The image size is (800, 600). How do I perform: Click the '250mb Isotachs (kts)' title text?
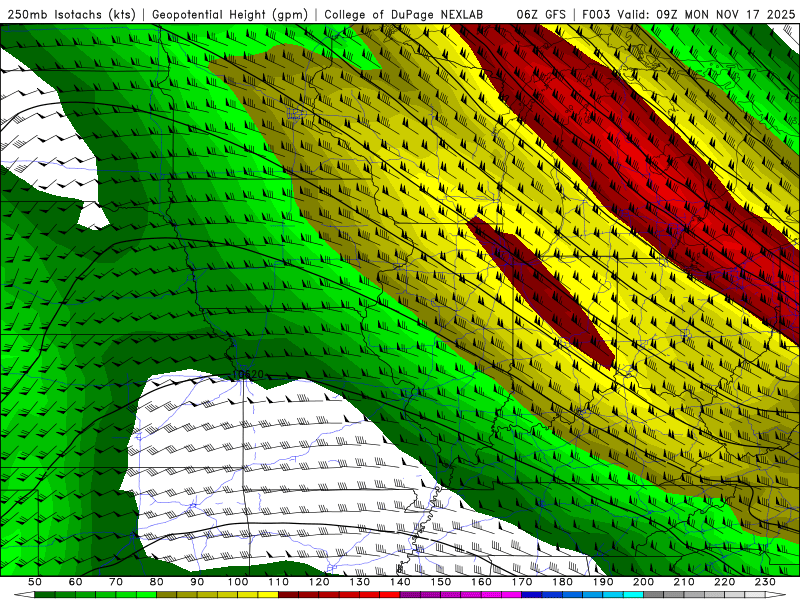(x=71, y=15)
